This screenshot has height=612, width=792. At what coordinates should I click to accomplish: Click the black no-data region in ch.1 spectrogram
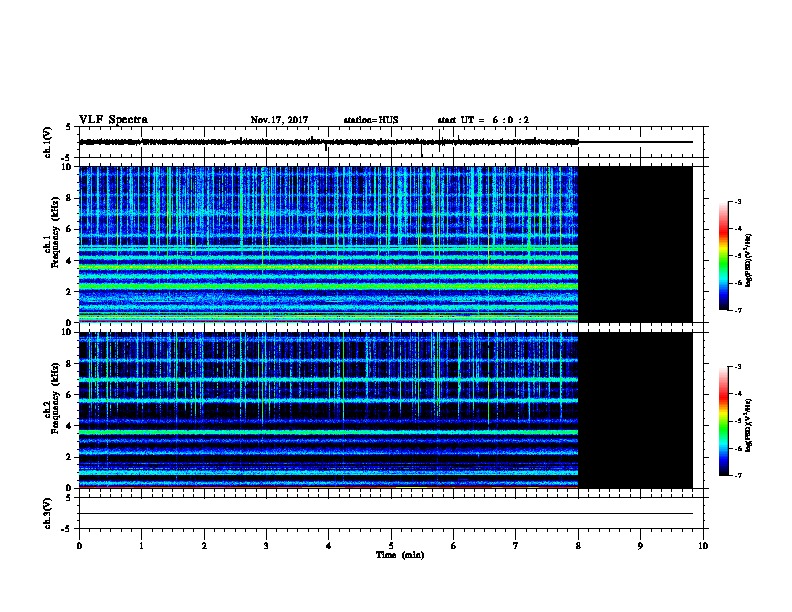[x=635, y=244]
